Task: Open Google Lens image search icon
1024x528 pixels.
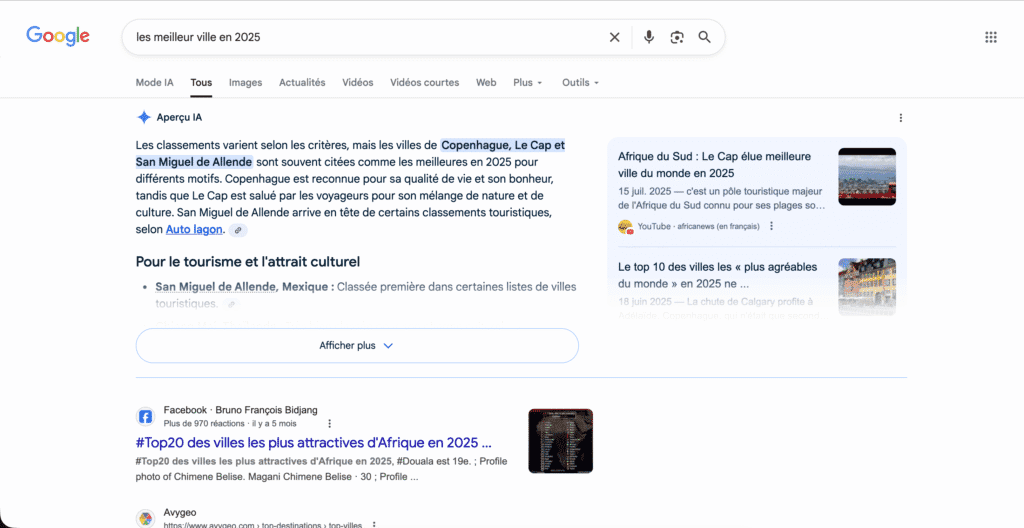Action: tap(677, 37)
